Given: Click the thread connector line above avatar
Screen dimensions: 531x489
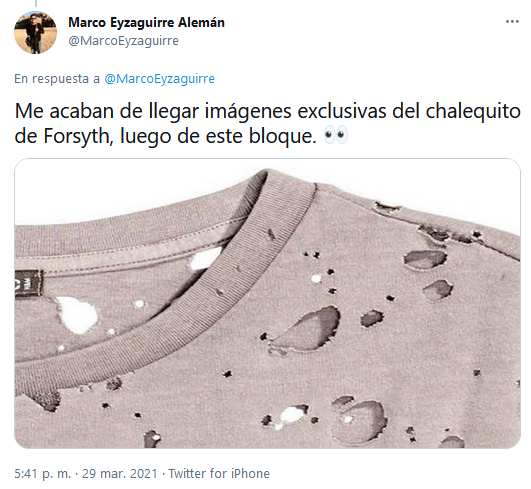Looking at the screenshot, I should click(x=35, y=3).
